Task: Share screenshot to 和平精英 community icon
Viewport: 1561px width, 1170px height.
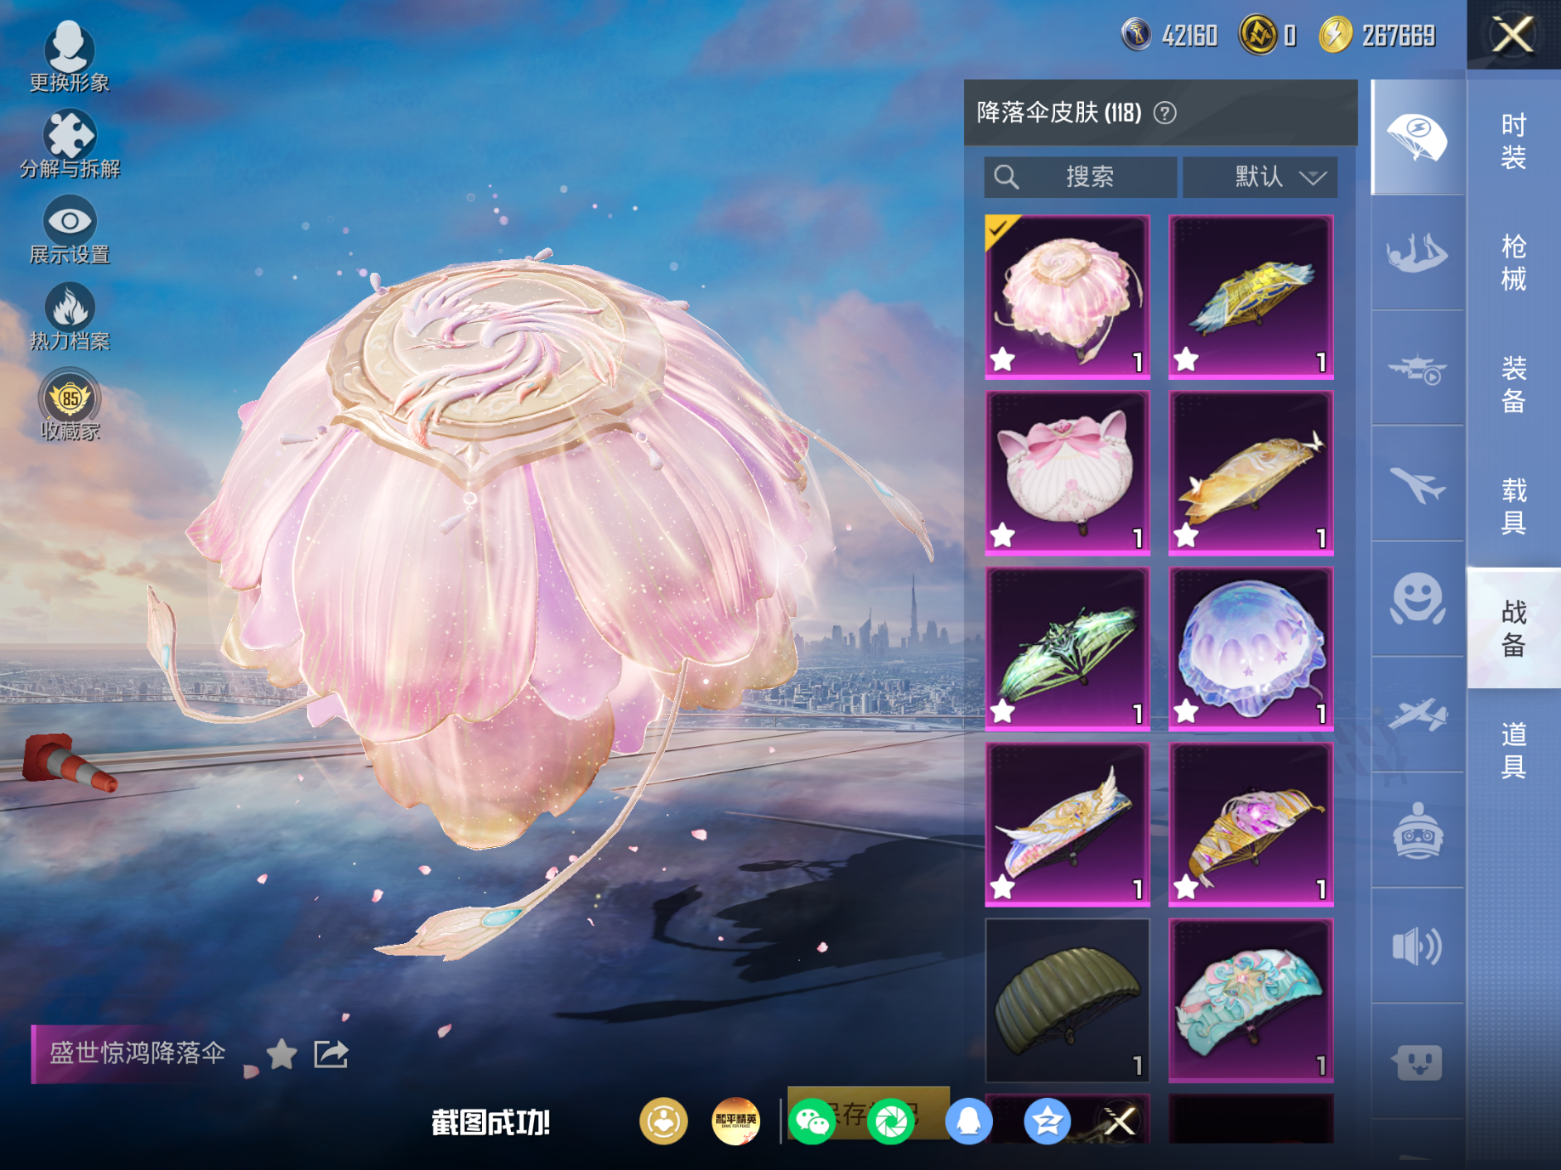Action: 736,1122
